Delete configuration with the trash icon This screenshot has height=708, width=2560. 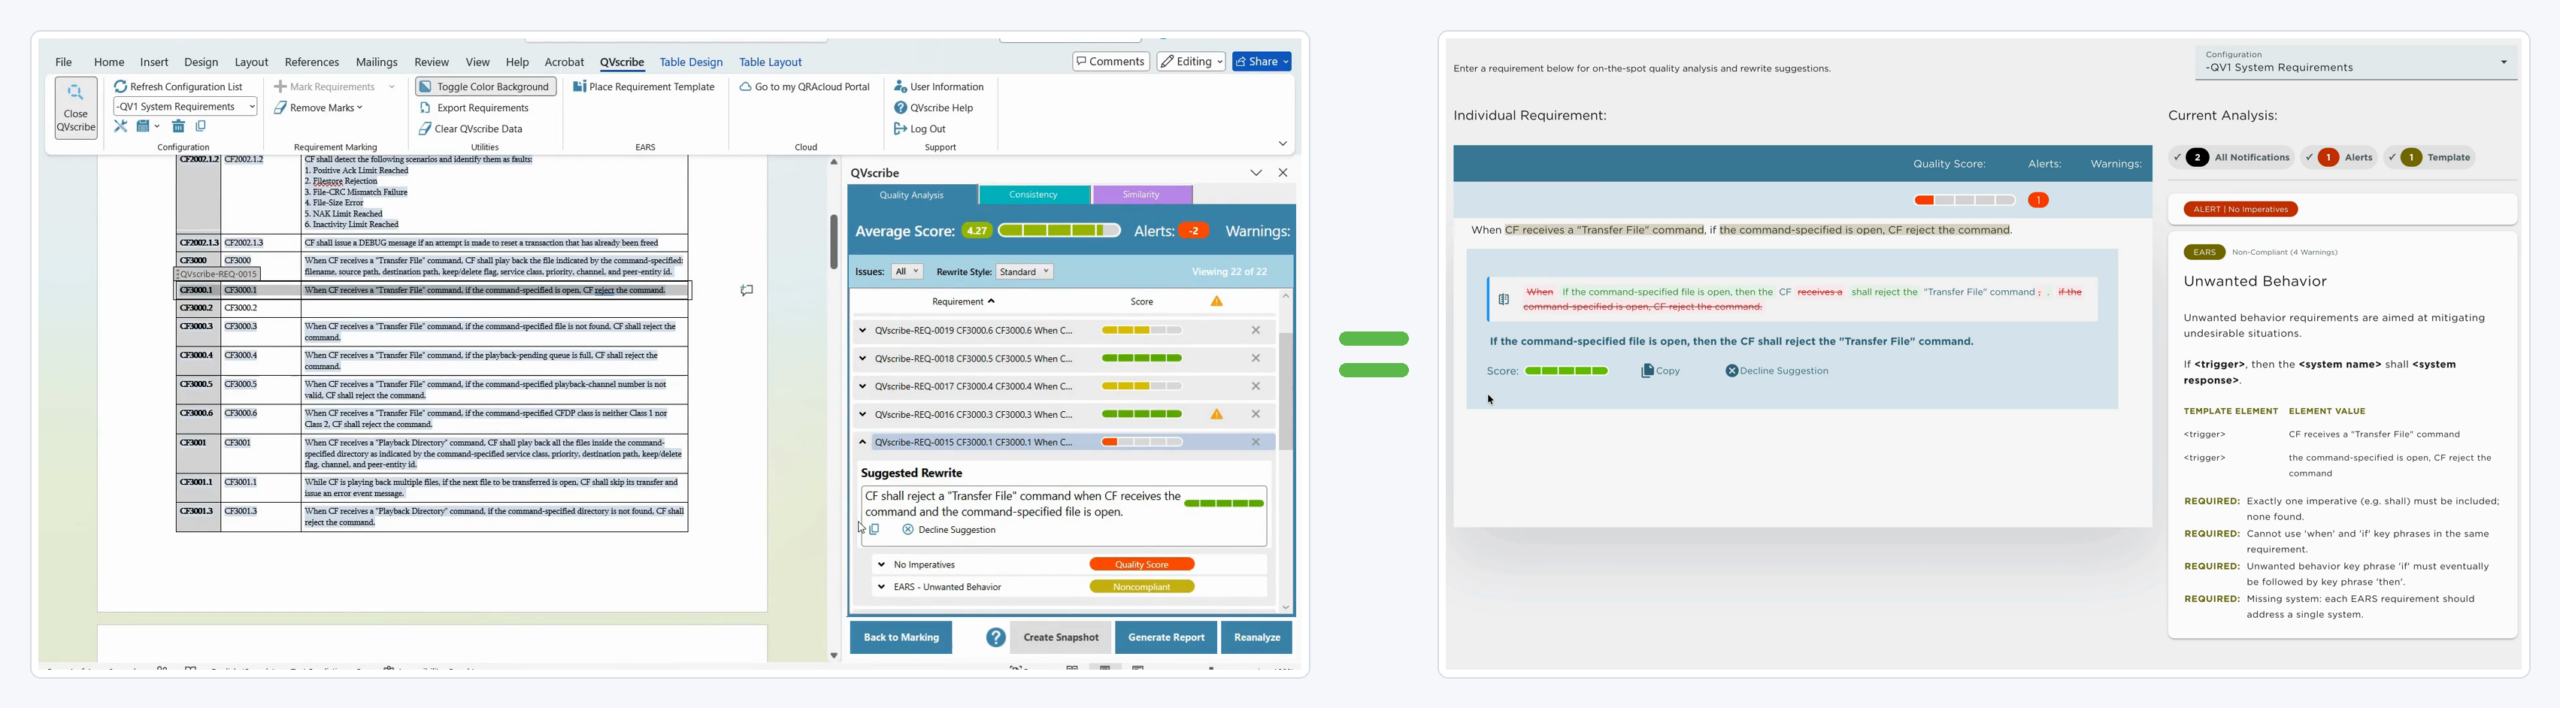point(178,126)
